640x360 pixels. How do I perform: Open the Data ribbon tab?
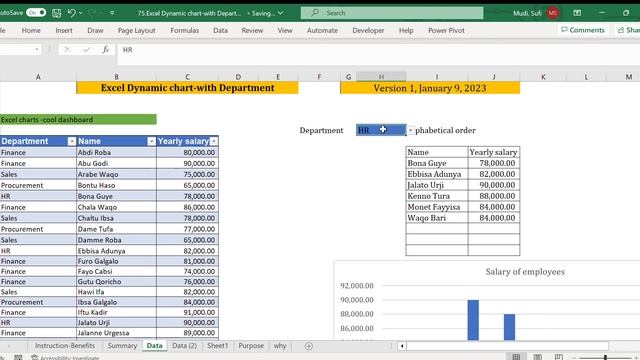(220, 30)
